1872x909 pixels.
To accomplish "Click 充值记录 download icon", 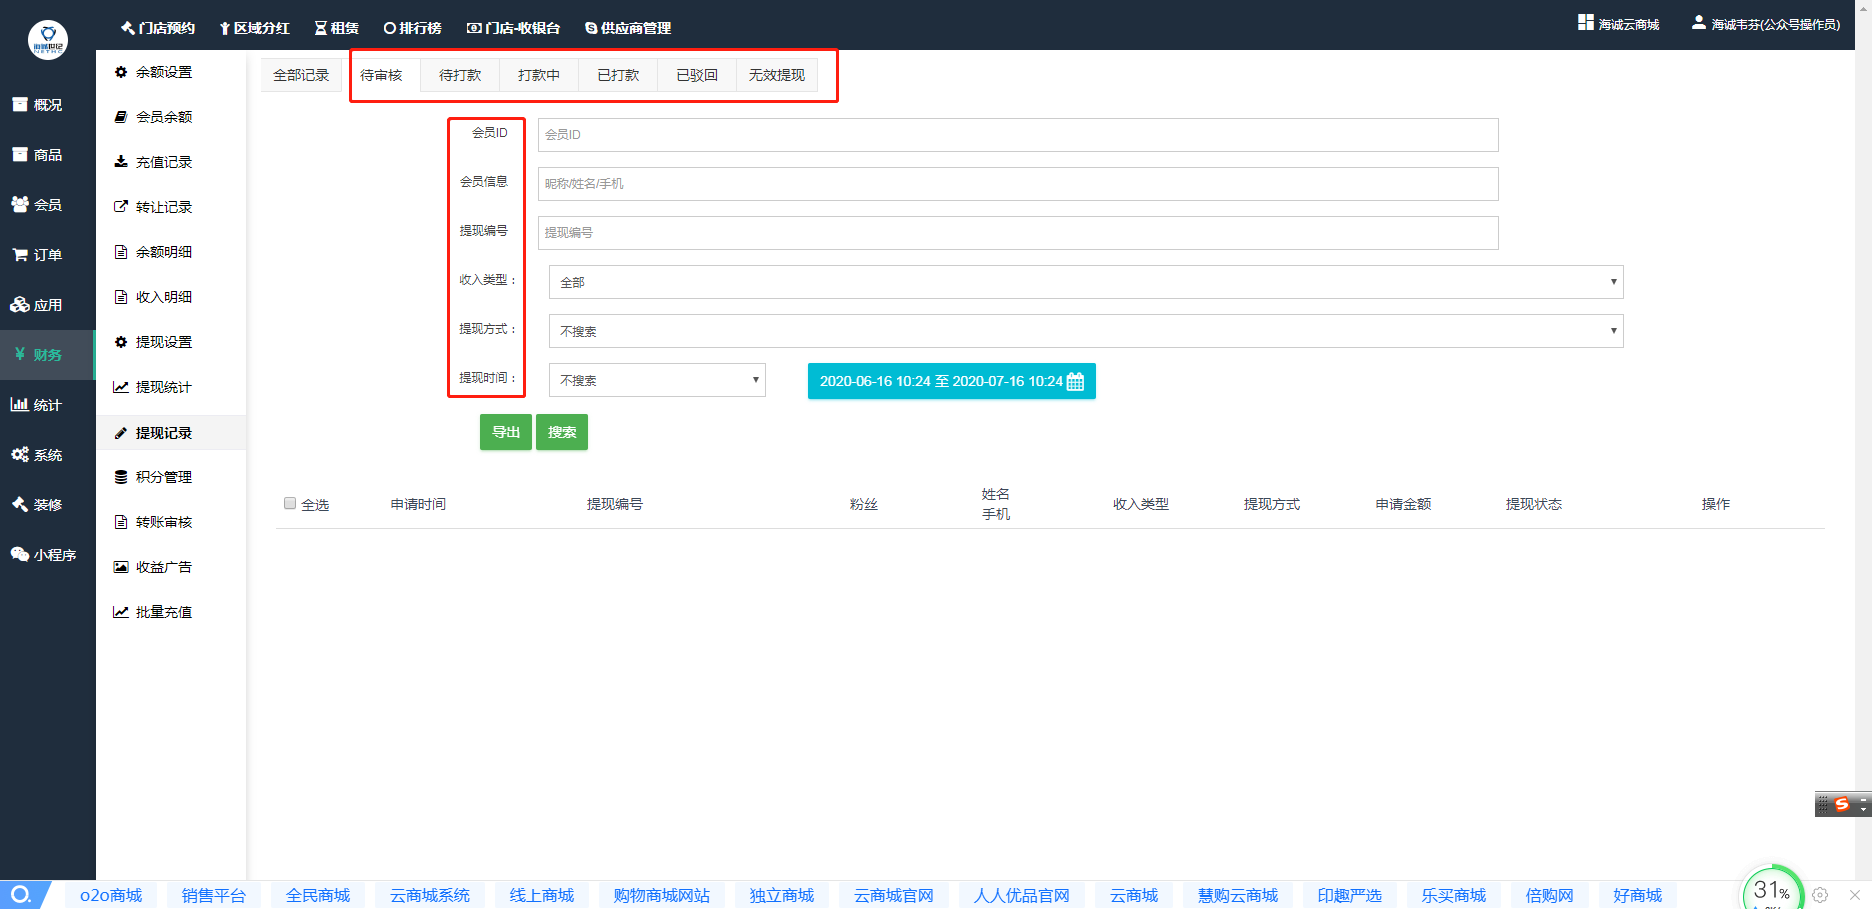I will coord(121,162).
